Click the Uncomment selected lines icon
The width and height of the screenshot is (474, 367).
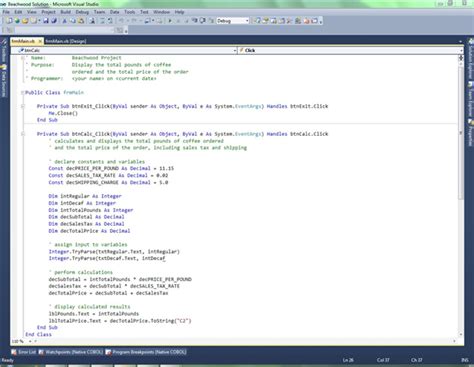(110, 21)
